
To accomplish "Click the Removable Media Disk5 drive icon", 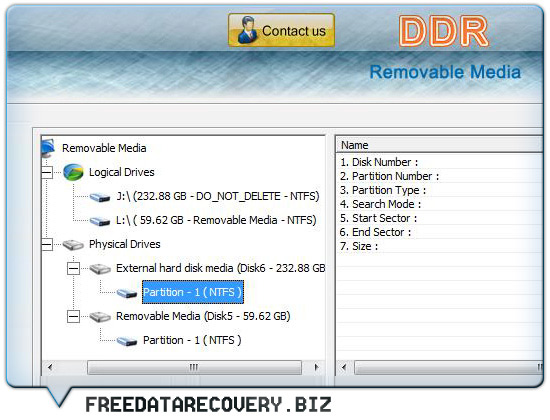I will click(100, 317).
